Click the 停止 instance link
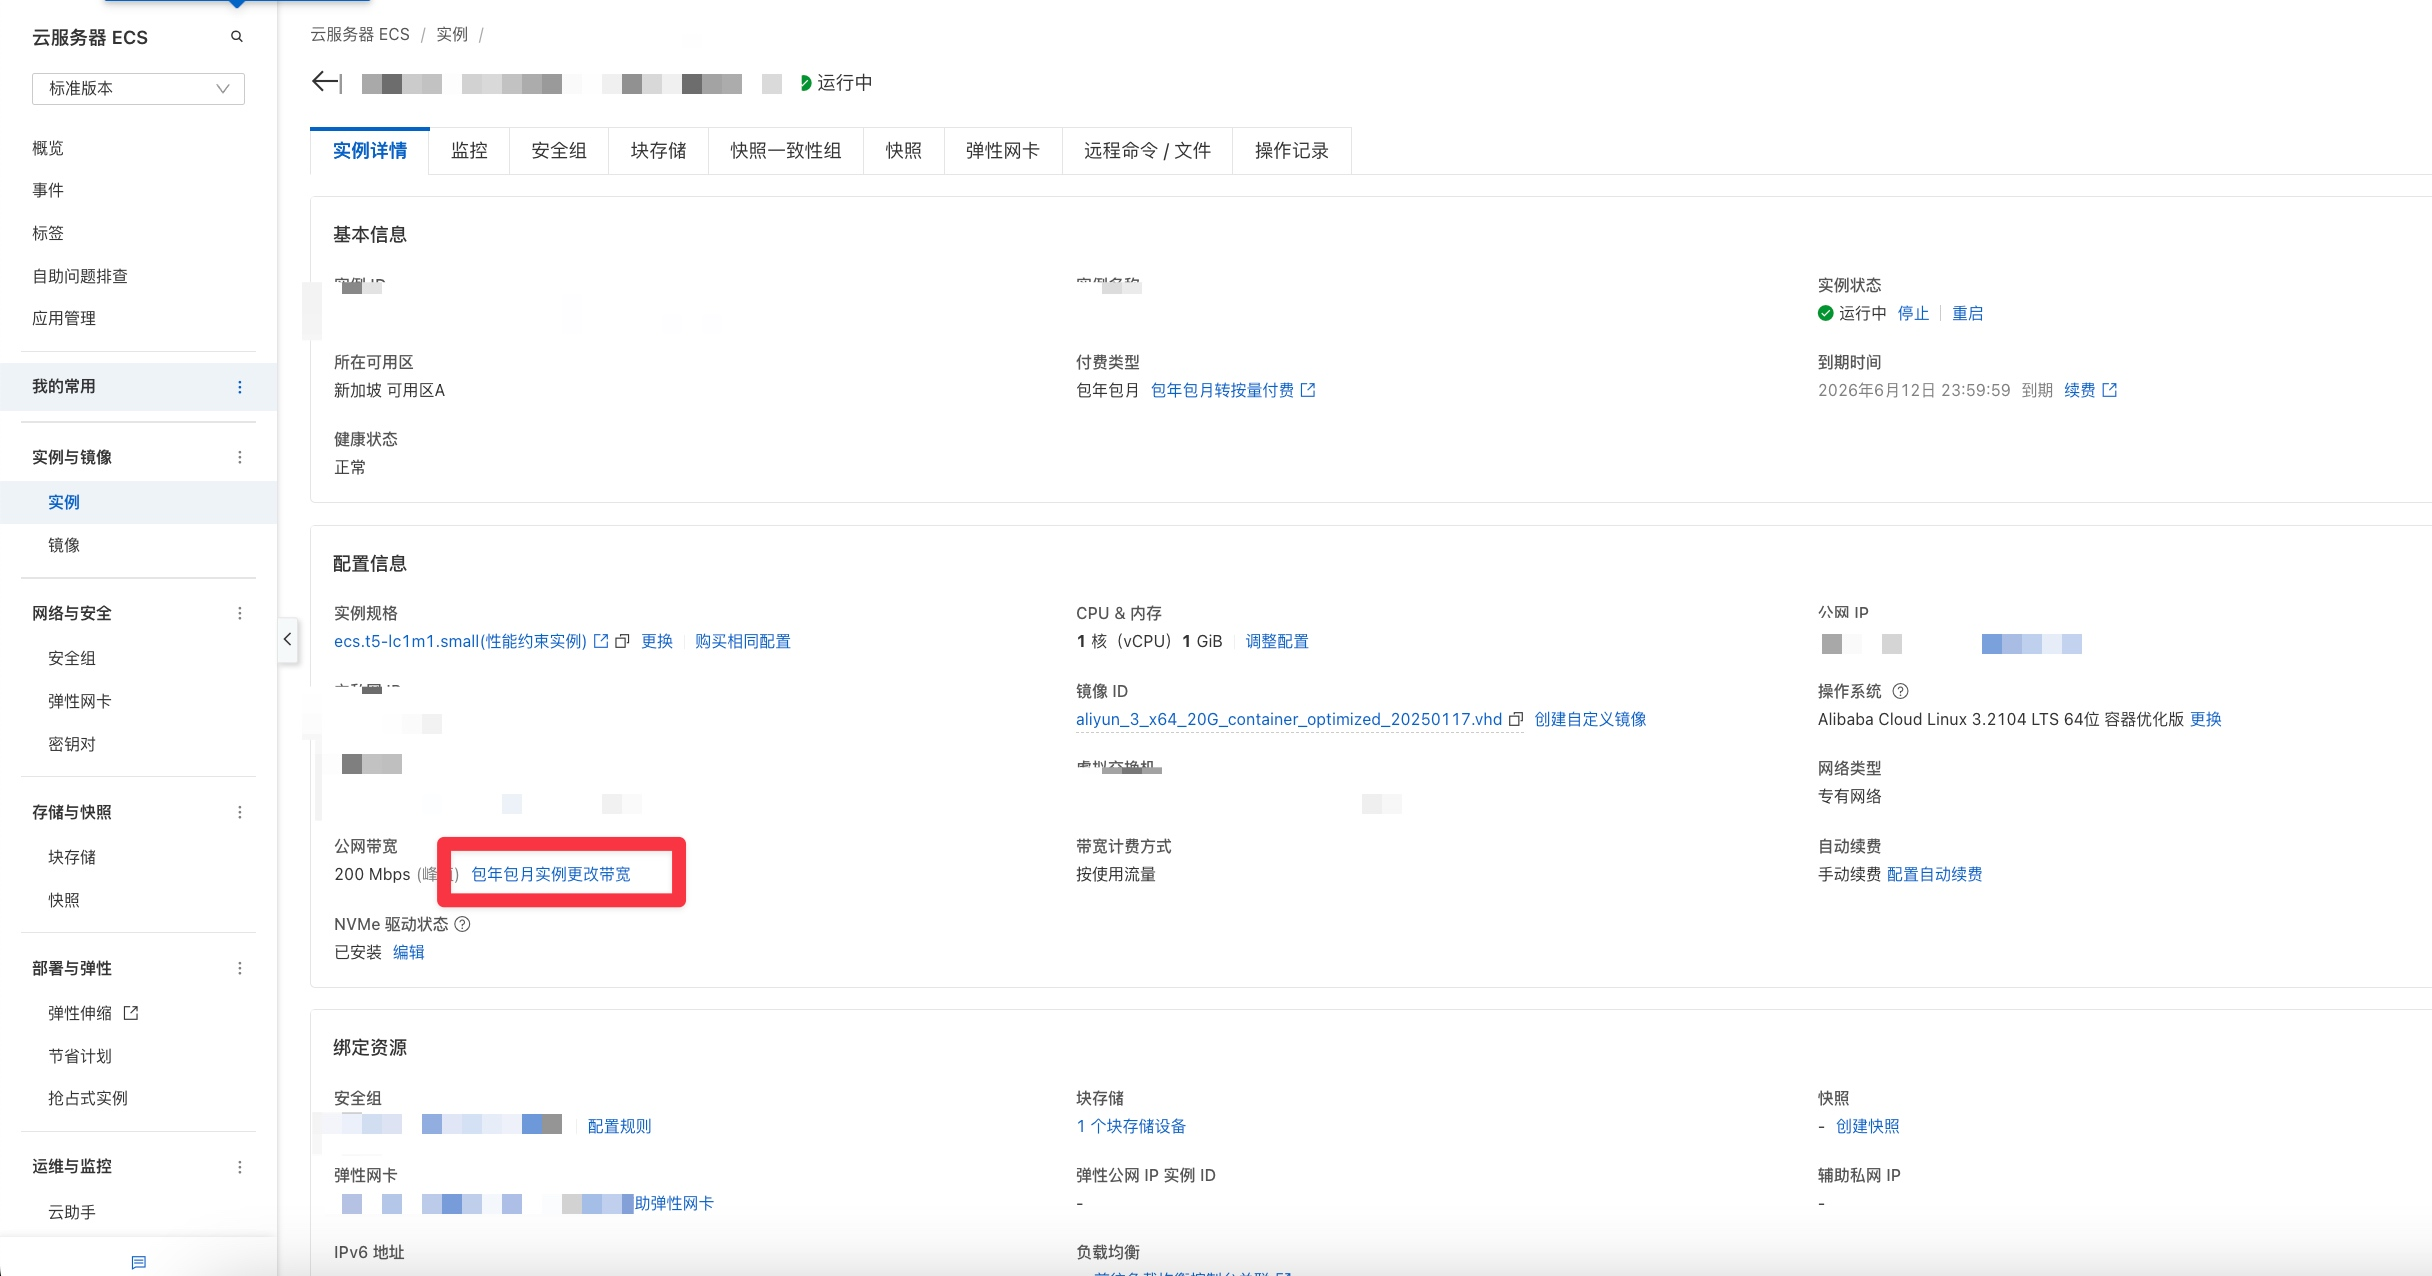The width and height of the screenshot is (2432, 1276). click(1912, 313)
